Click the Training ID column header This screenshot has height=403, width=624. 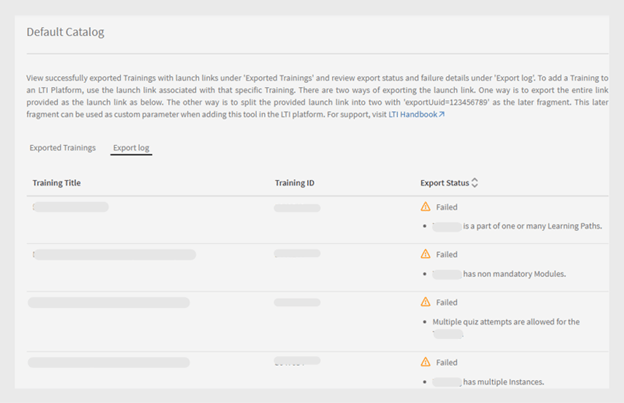coord(295,183)
